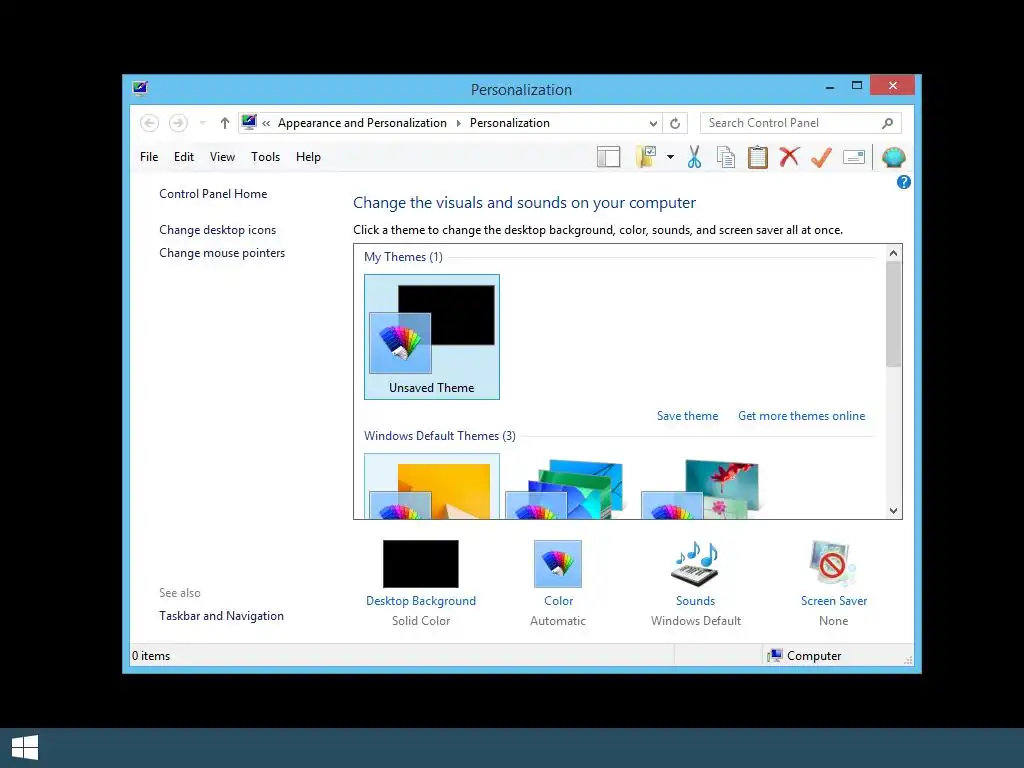1024x768 pixels.
Task: Go up one level with Up arrow
Action: (x=225, y=123)
